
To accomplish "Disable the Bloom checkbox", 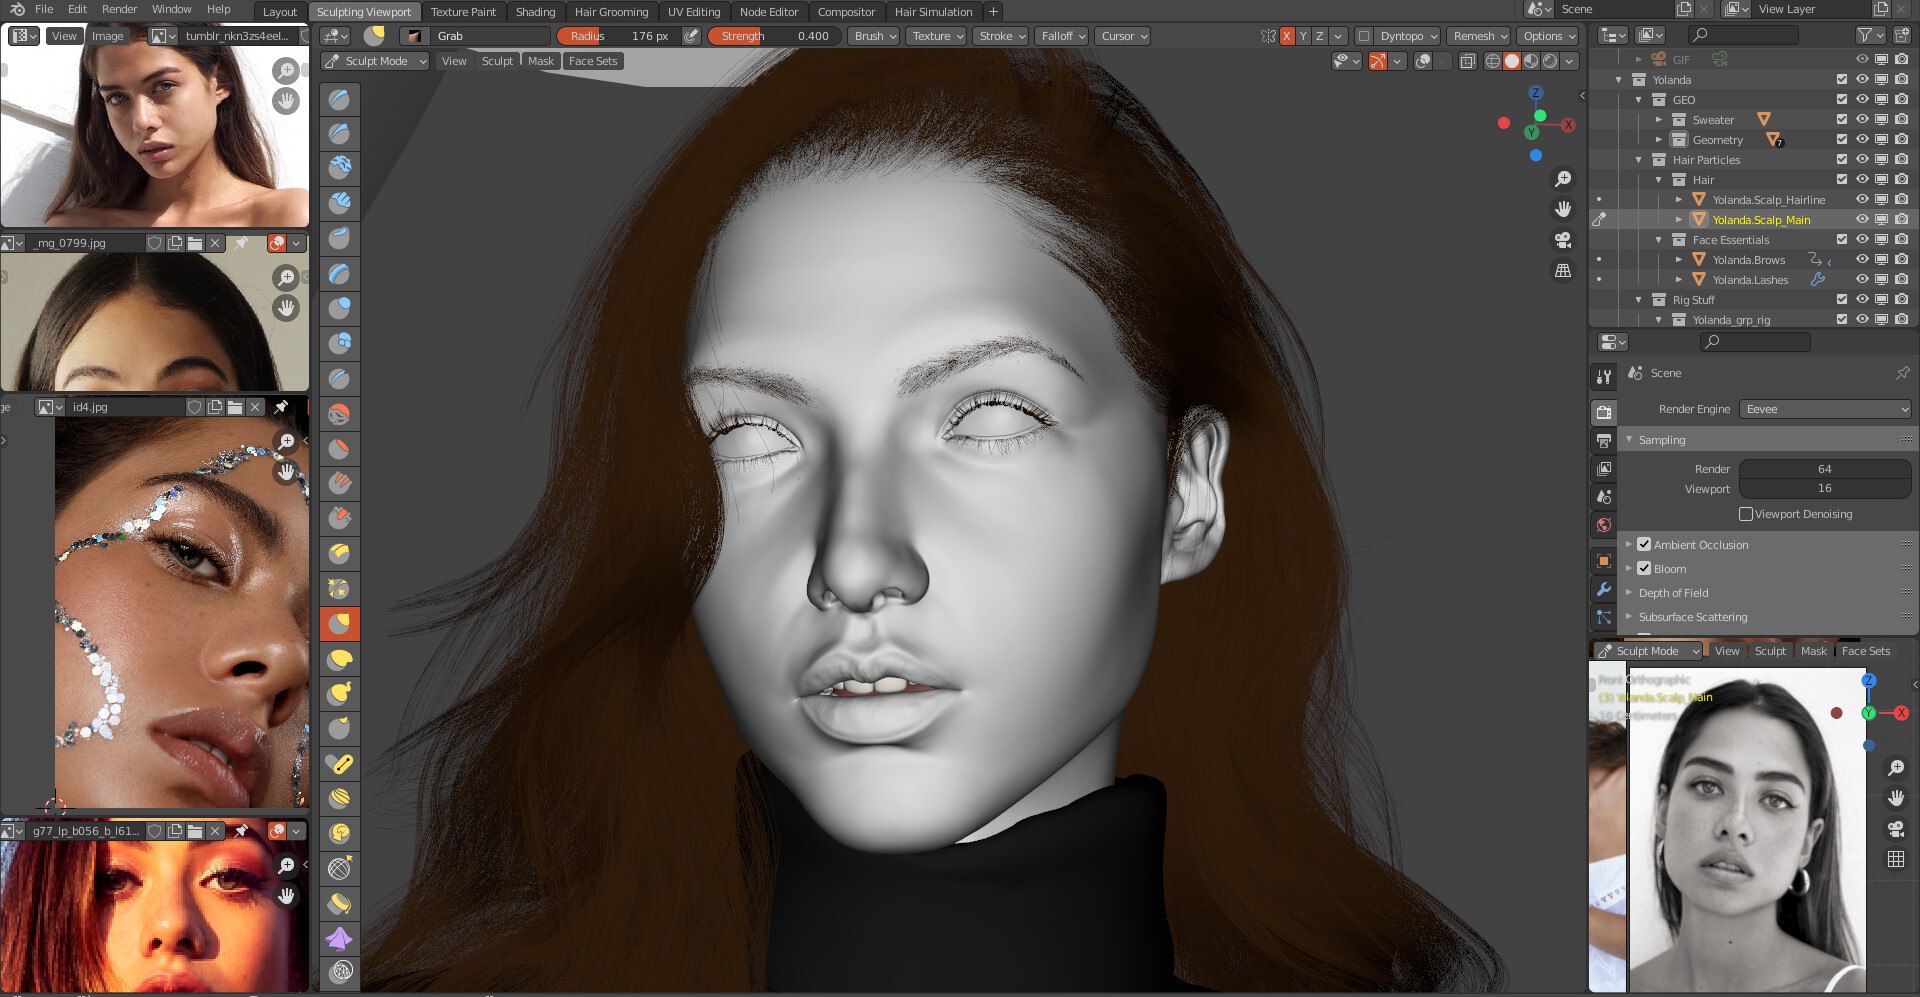I will pos(1644,569).
